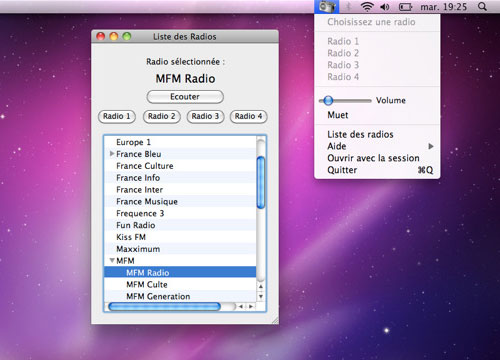Click the scroll down arrow in station list
The width and height of the screenshot is (500, 360).
[261, 296]
